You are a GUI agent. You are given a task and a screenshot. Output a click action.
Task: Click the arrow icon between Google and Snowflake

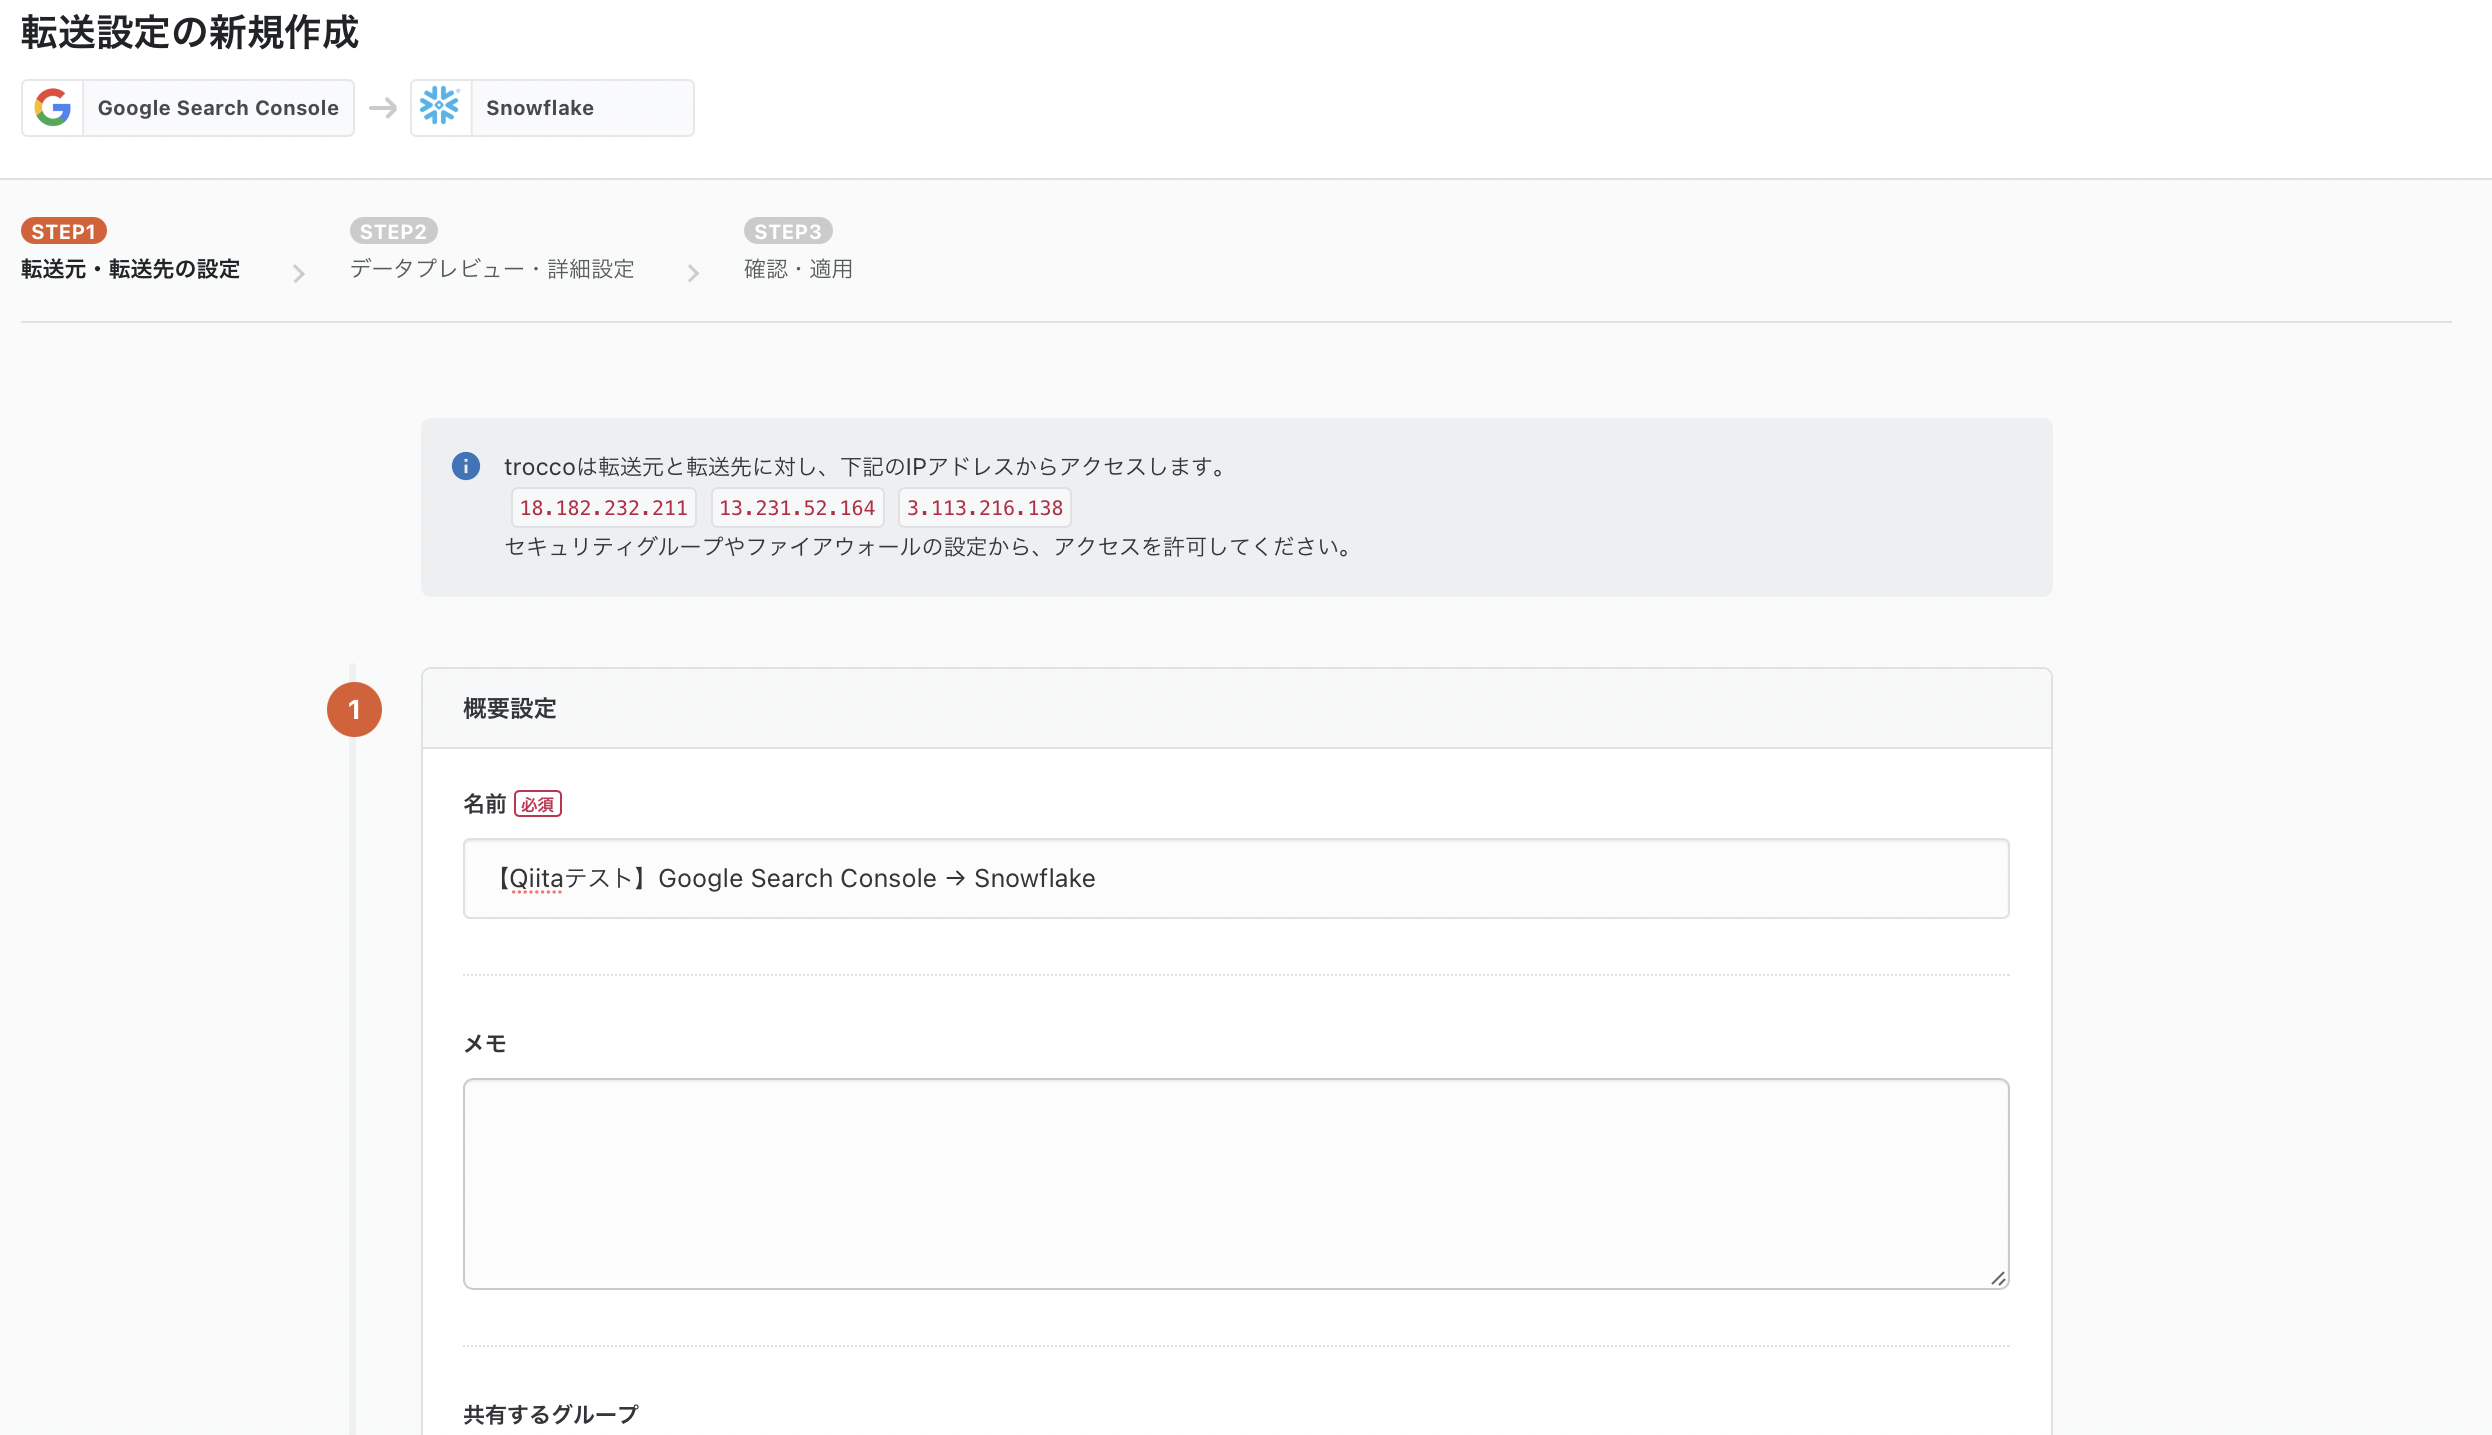383,107
